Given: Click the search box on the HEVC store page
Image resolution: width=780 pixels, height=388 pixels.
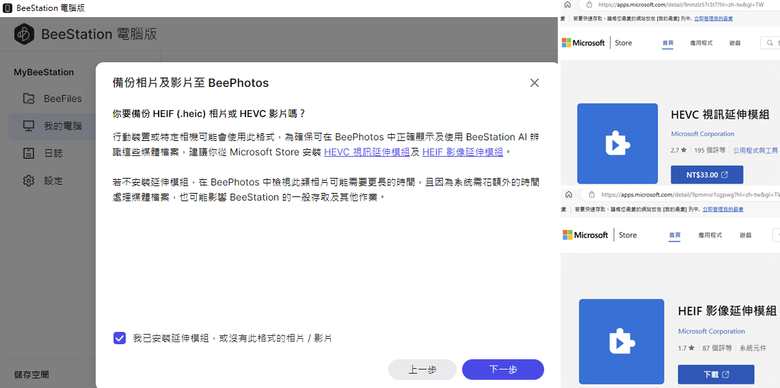Looking at the screenshot, I should tap(770, 43).
